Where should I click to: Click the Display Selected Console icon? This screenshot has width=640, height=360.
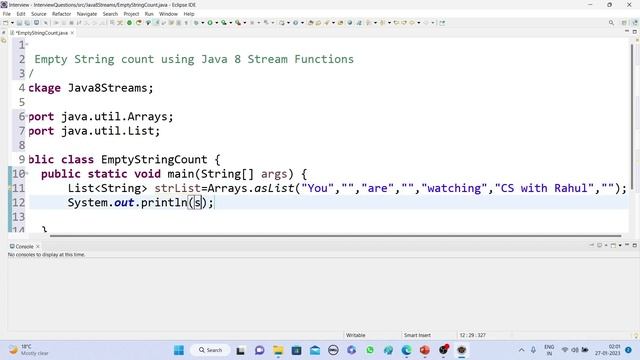(x=599, y=245)
